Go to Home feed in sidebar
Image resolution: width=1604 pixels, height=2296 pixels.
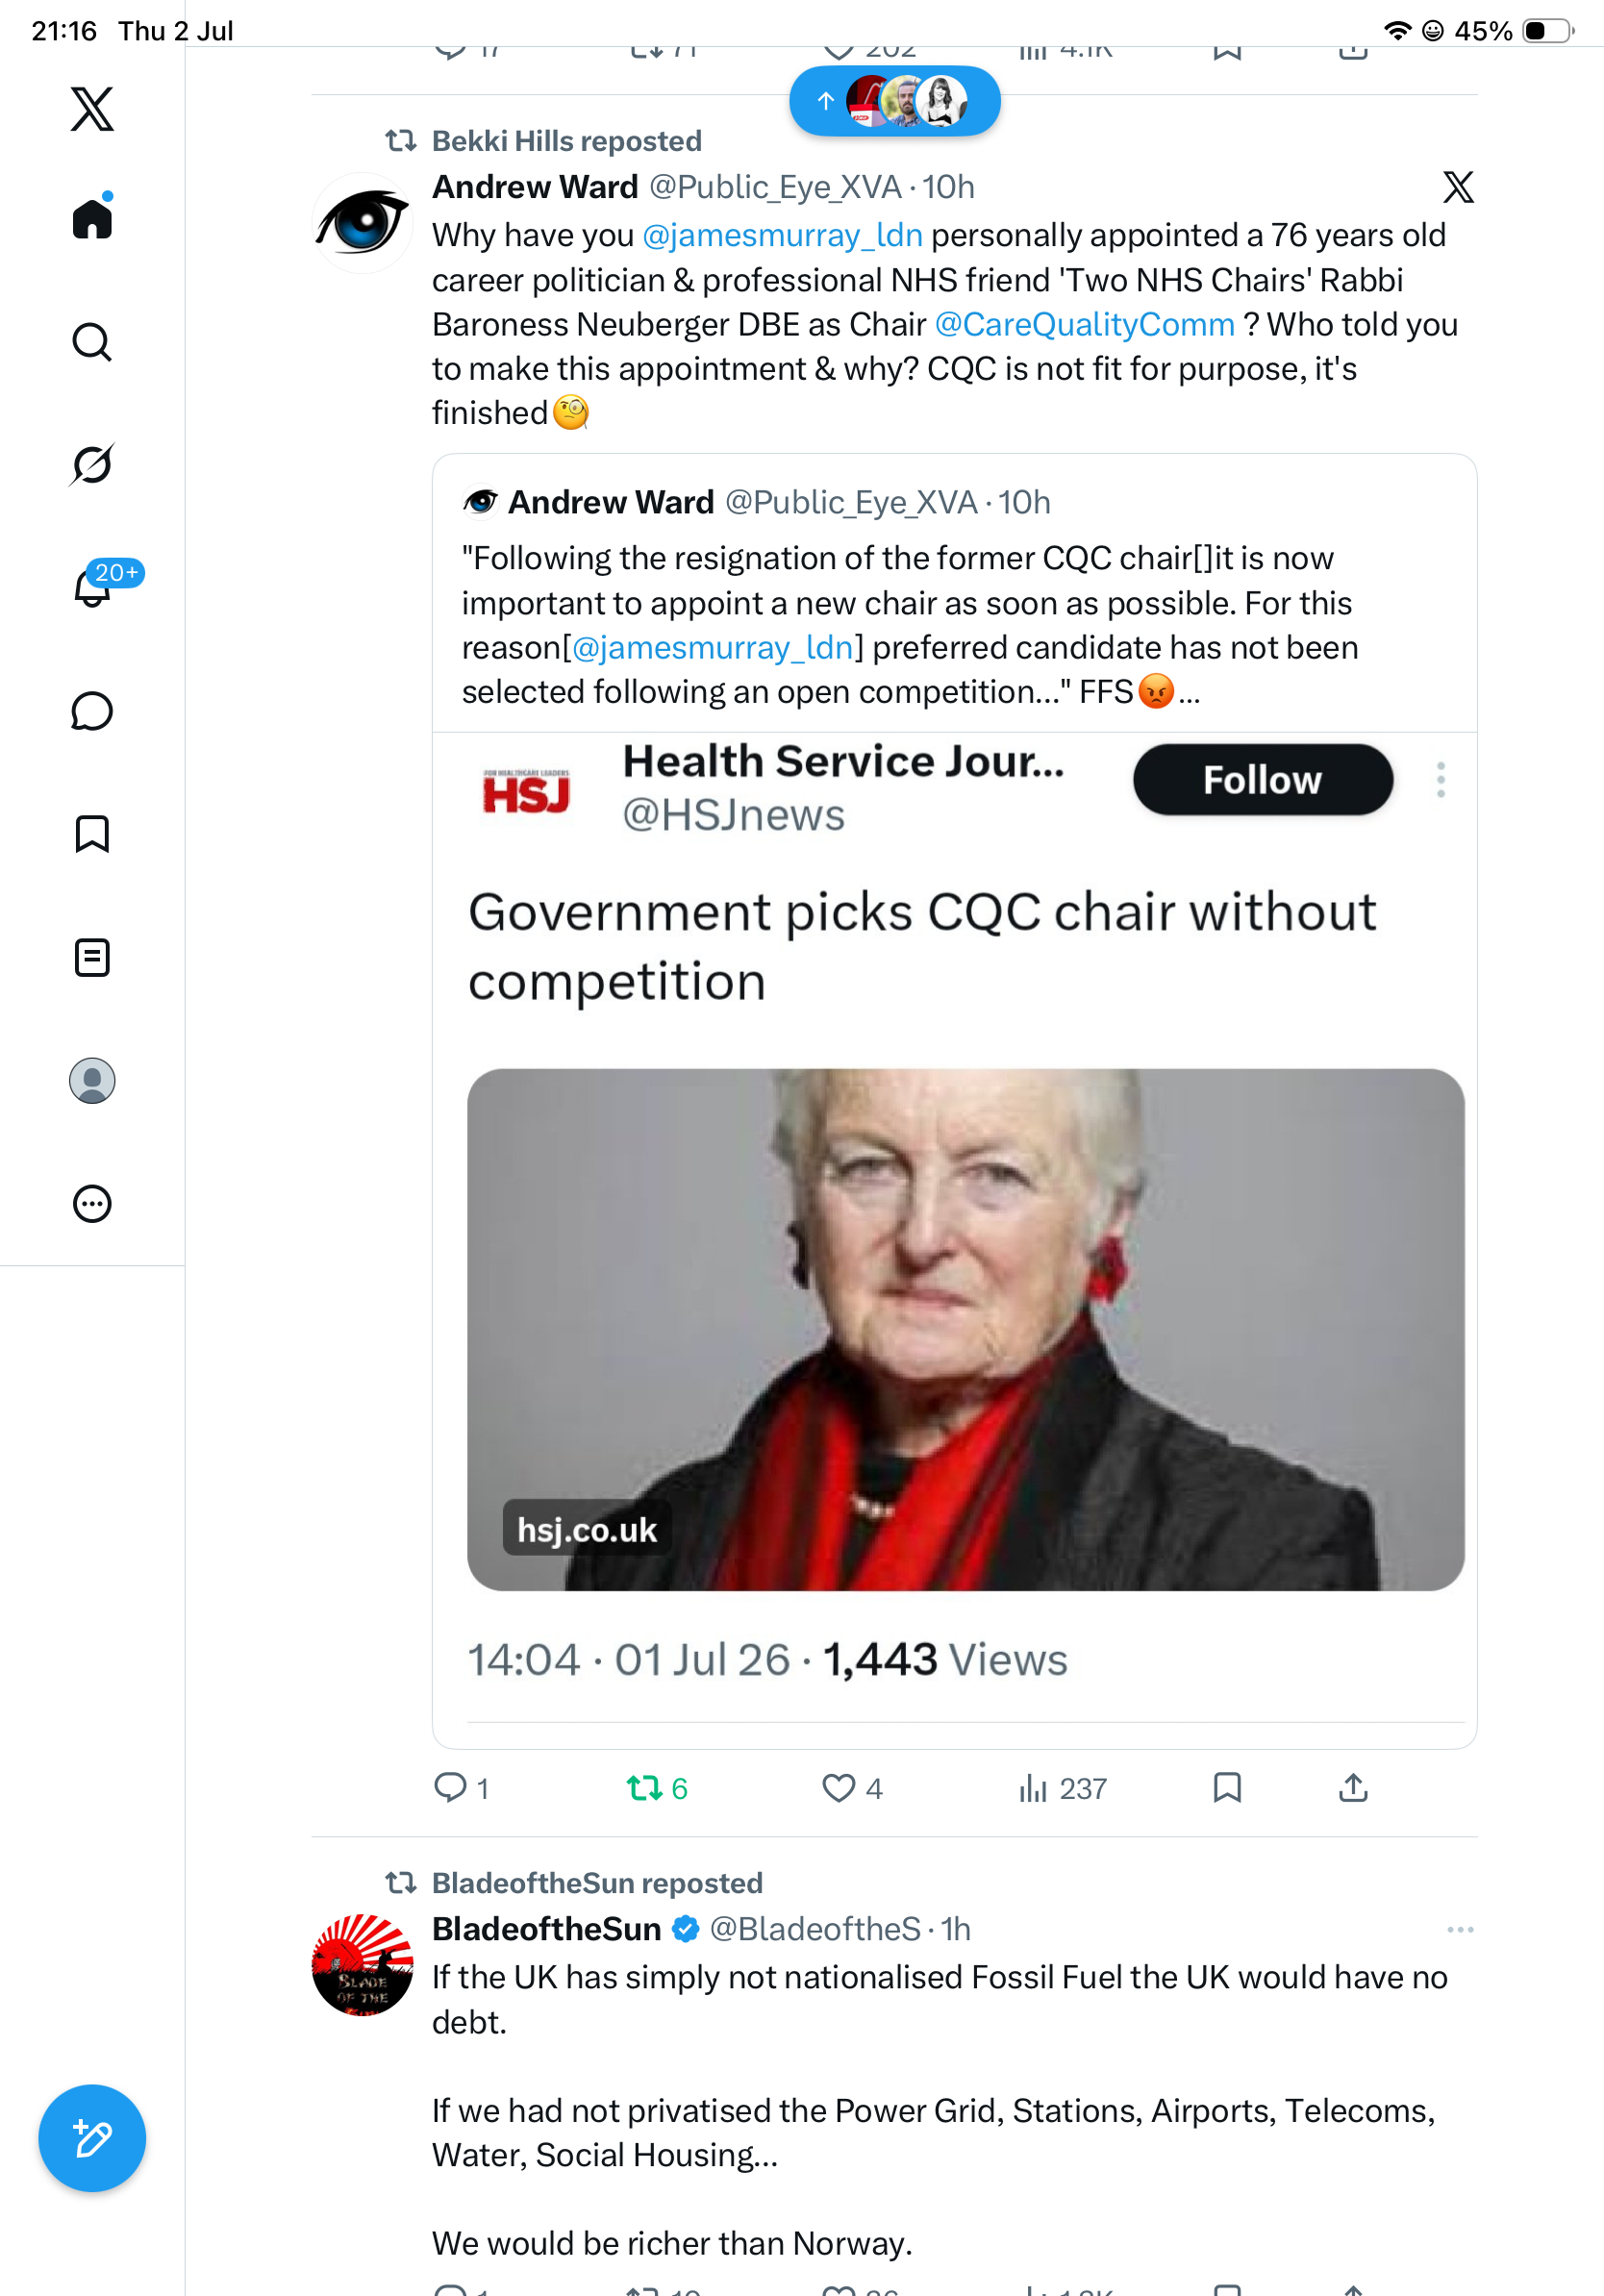pos(92,217)
